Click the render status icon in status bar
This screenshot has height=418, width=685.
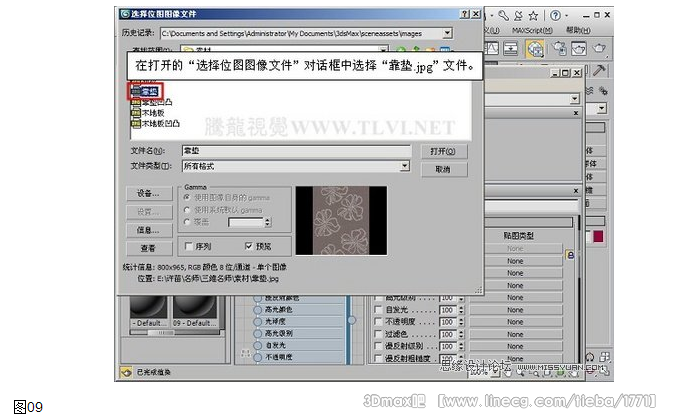click(126, 373)
